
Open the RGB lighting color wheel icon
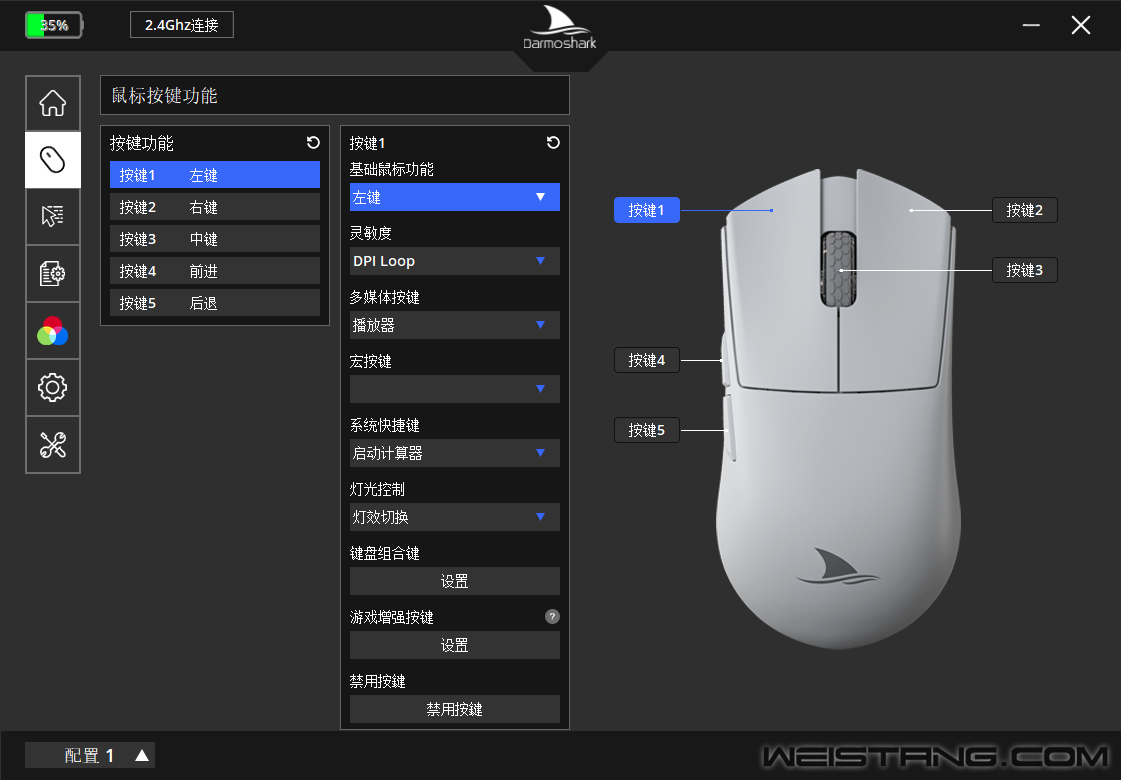click(x=53, y=331)
